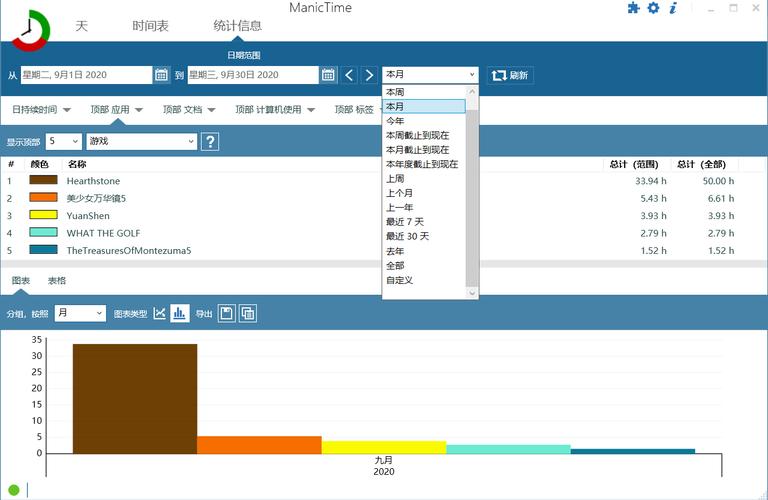Viewport: 768px width, 500px height.
Task: Open 日持续时间 dropdown menu
Action: click(x=41, y=110)
